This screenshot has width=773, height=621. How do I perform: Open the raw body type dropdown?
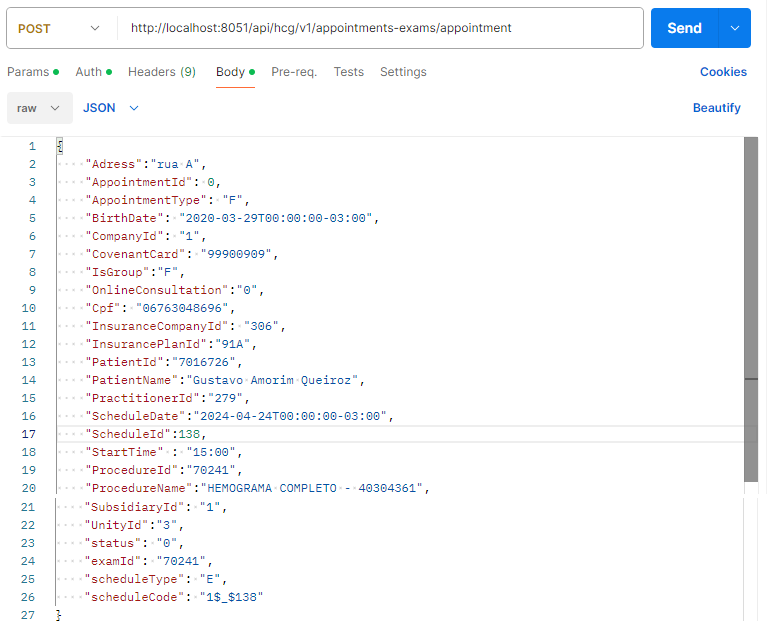coord(40,108)
